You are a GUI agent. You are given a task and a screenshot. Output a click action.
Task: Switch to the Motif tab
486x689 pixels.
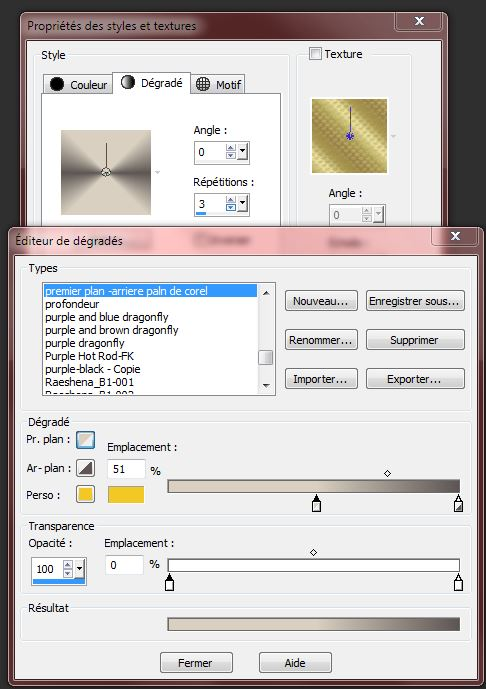click(218, 84)
